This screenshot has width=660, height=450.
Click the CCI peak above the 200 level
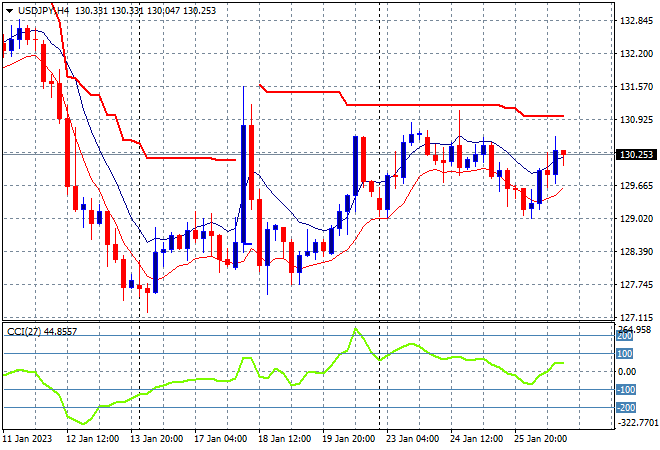coord(356,330)
